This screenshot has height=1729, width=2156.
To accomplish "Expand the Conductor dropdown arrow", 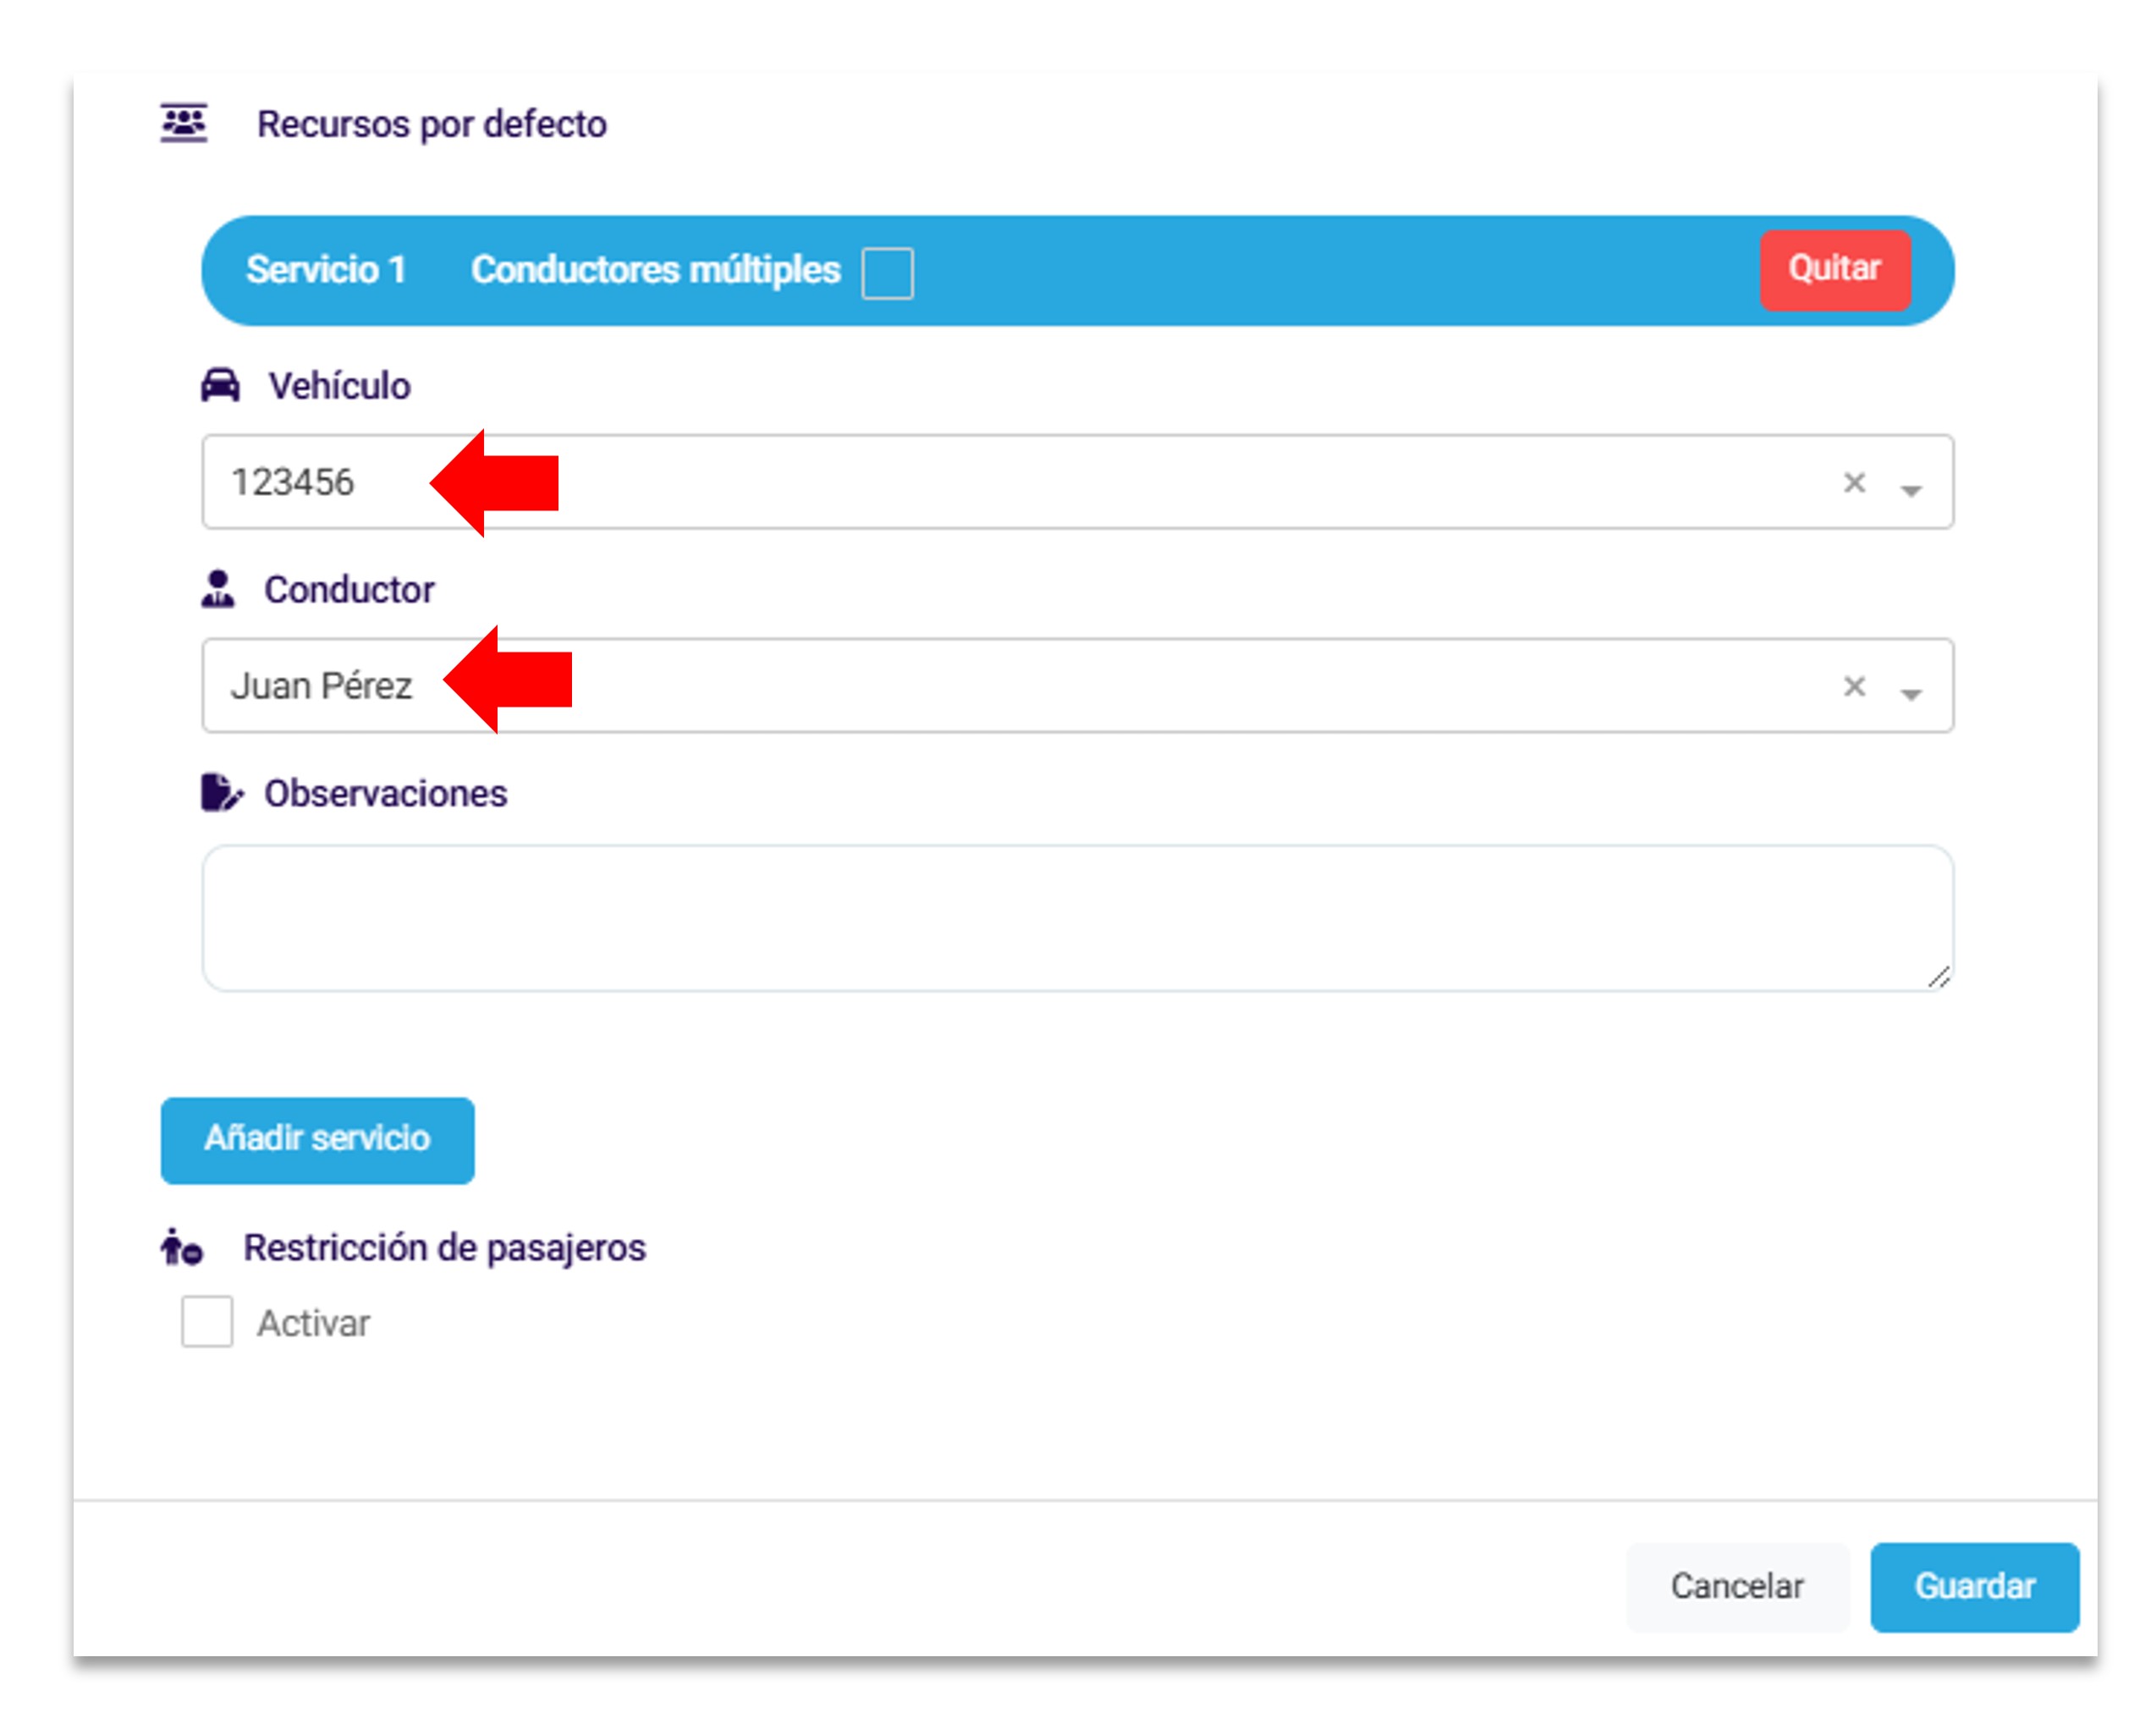I will [1911, 693].
